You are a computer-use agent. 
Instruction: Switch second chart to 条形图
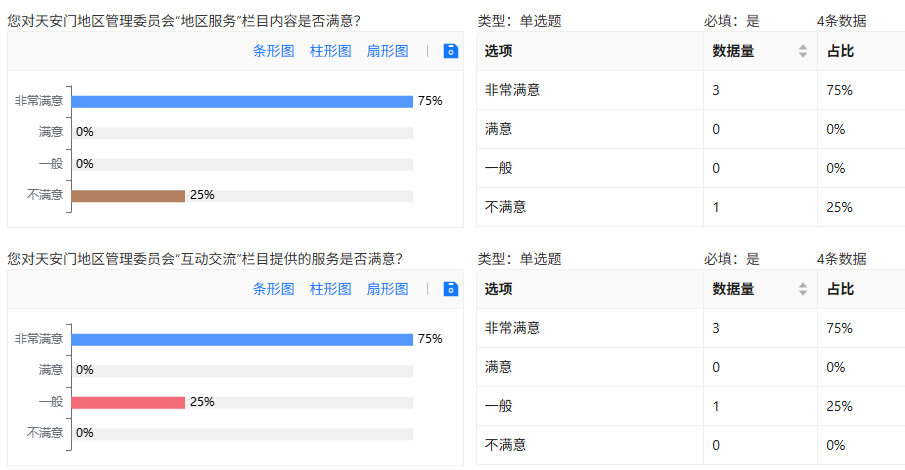pyautogui.click(x=274, y=289)
